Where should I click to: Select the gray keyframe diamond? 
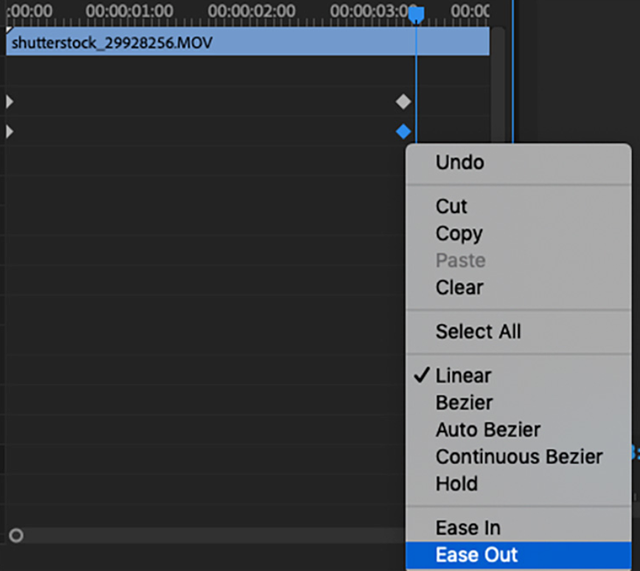403,102
